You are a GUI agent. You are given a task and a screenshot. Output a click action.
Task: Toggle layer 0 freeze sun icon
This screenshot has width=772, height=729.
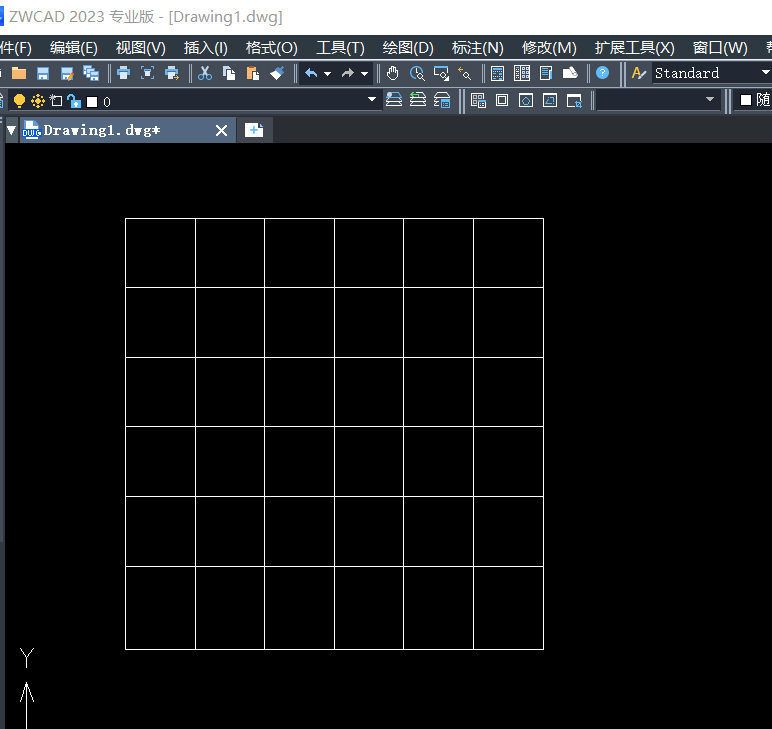click(x=37, y=101)
